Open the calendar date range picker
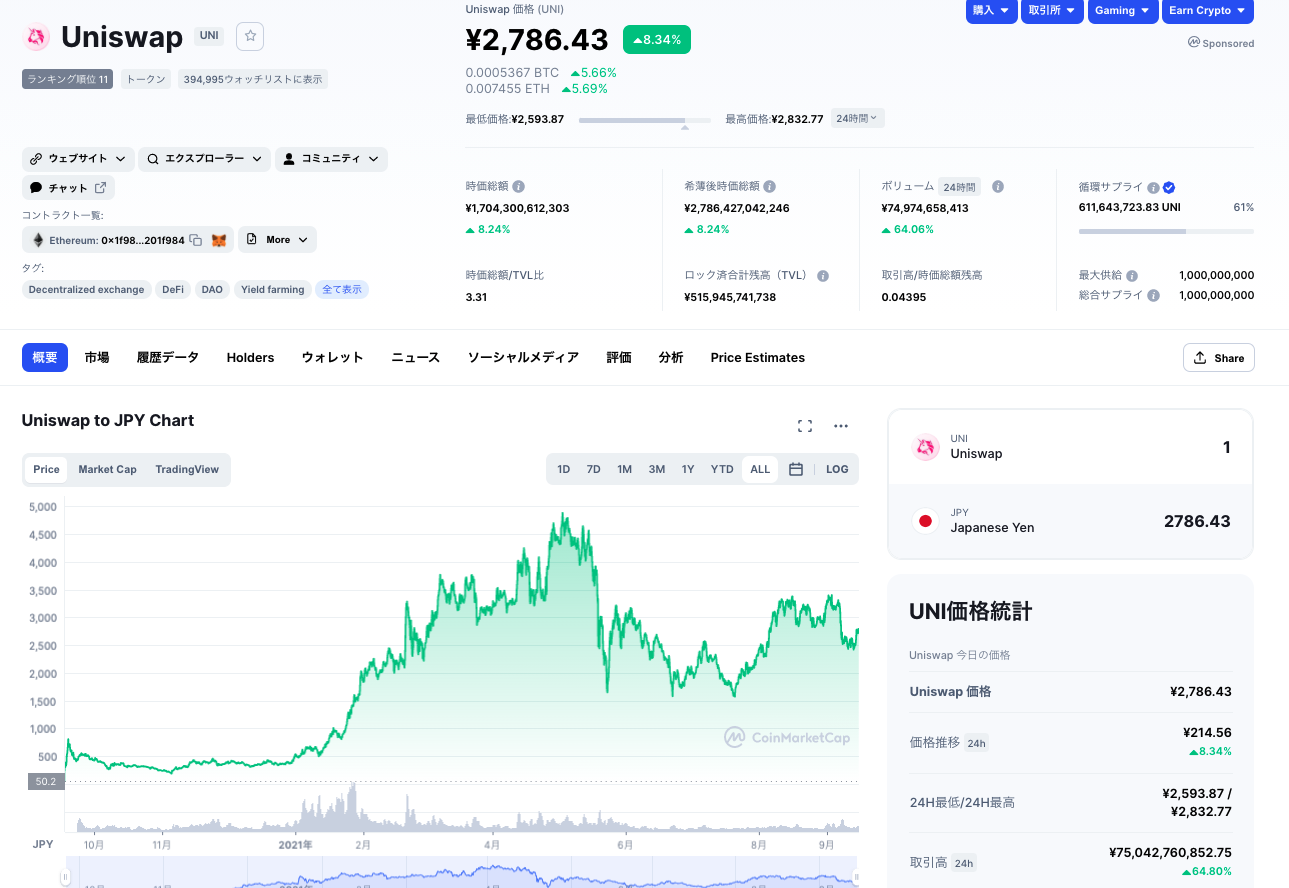The height and width of the screenshot is (888, 1289). 796,469
